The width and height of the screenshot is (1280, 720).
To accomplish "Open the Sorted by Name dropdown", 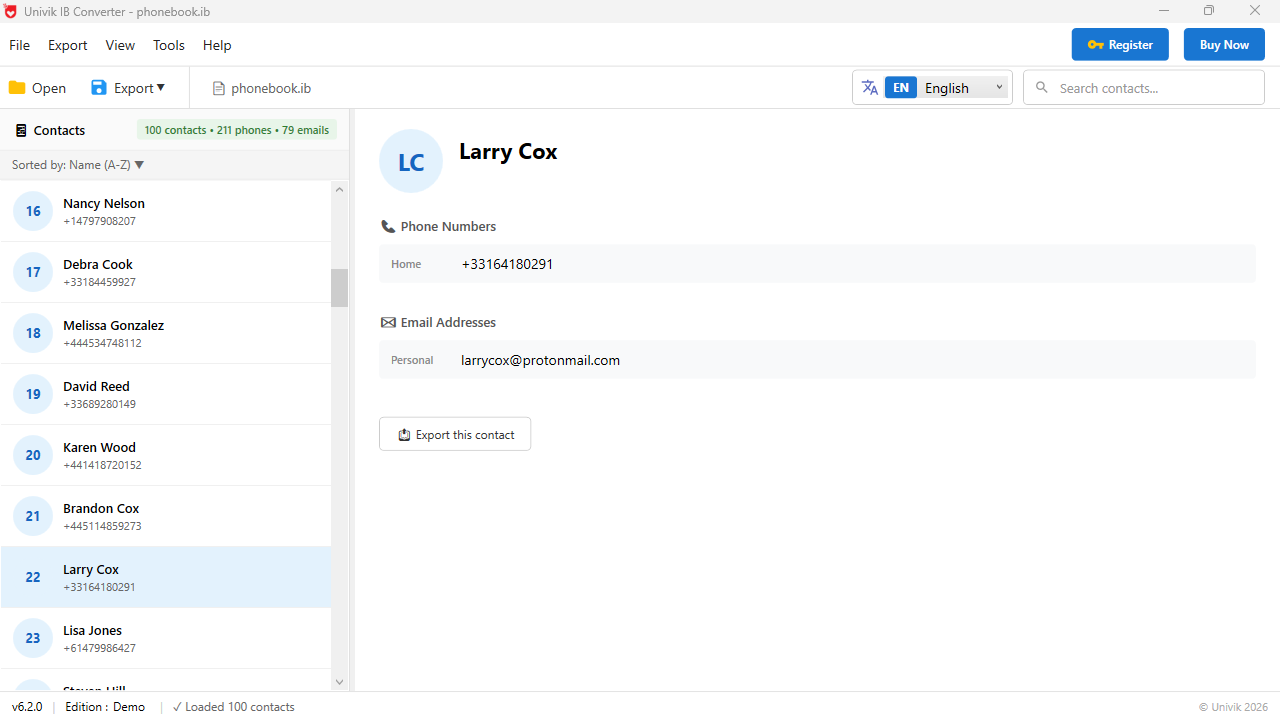I will (77, 164).
